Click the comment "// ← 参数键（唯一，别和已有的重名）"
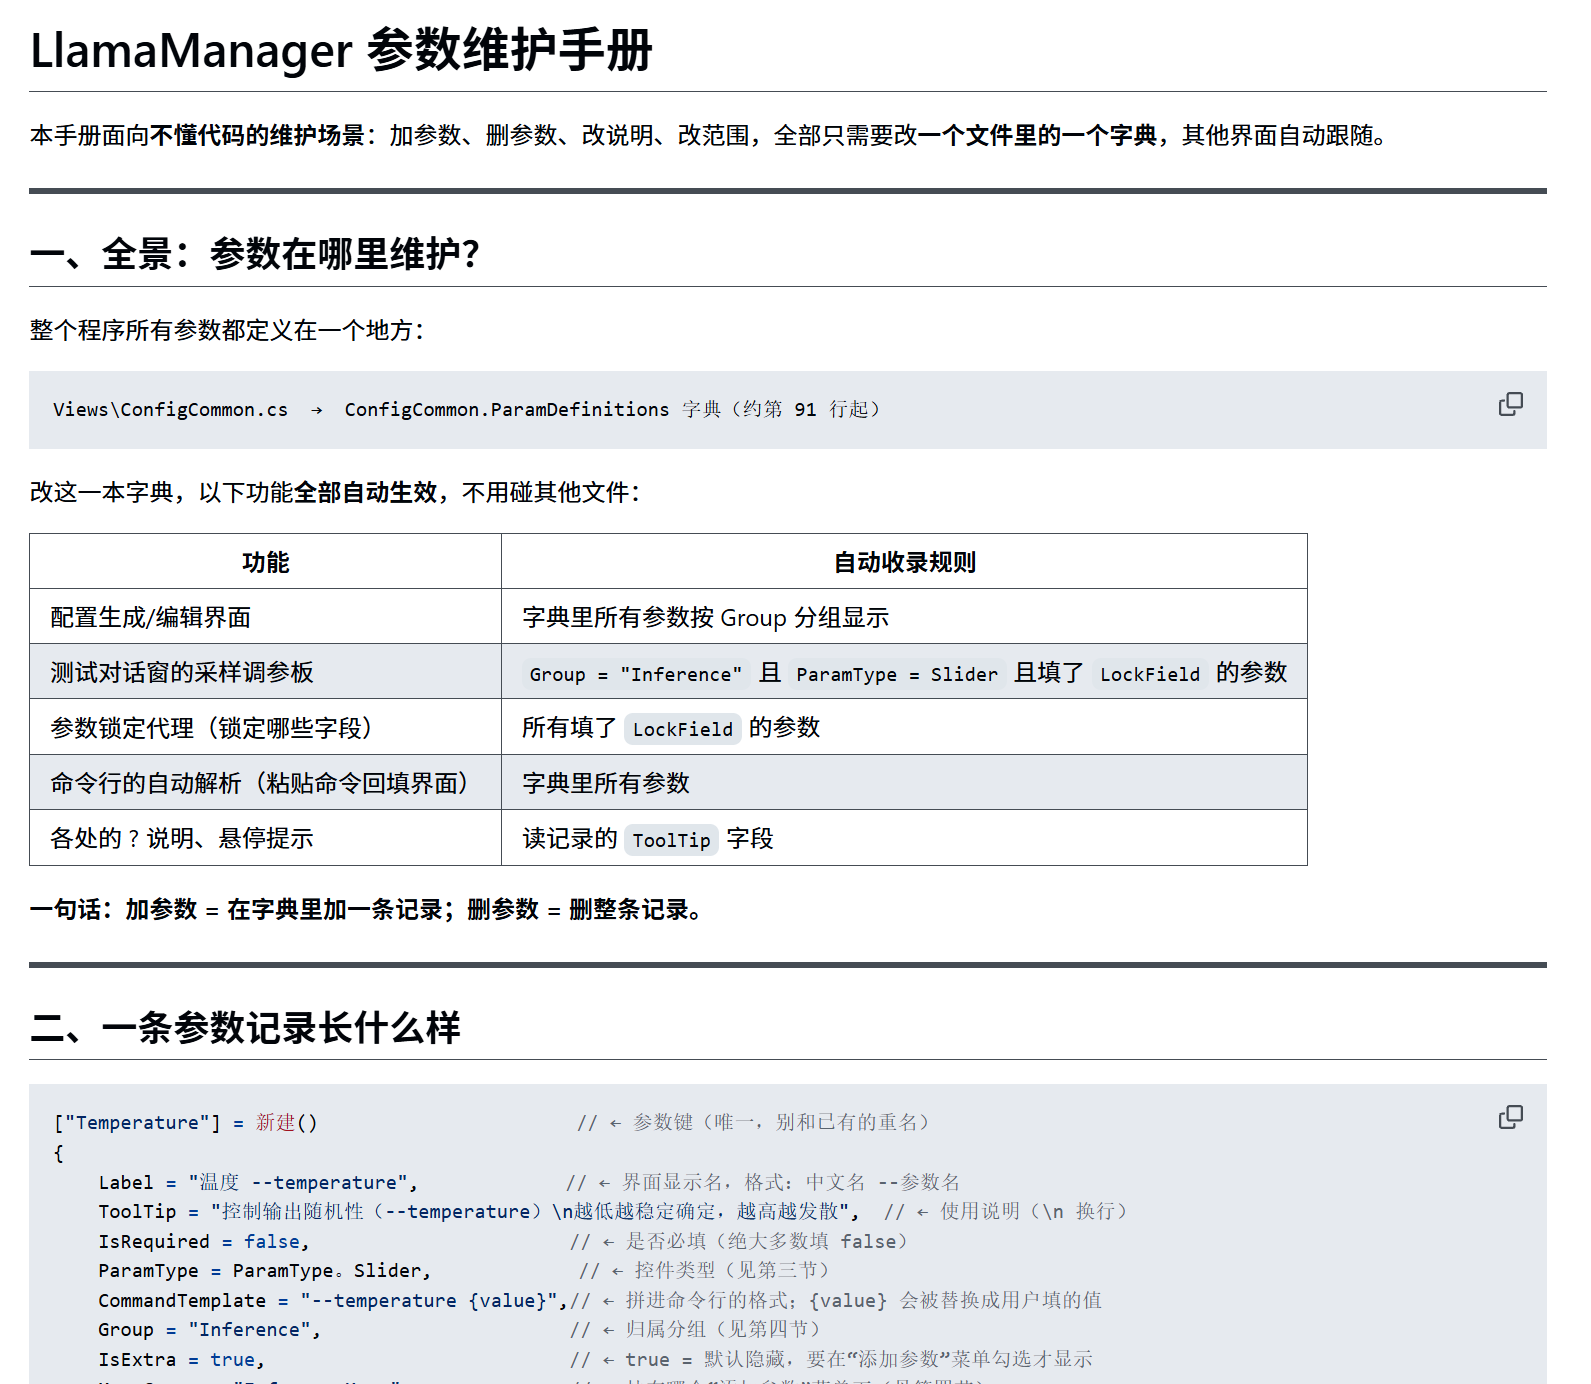Viewport: 1591px width, 1384px height. [x=755, y=1122]
